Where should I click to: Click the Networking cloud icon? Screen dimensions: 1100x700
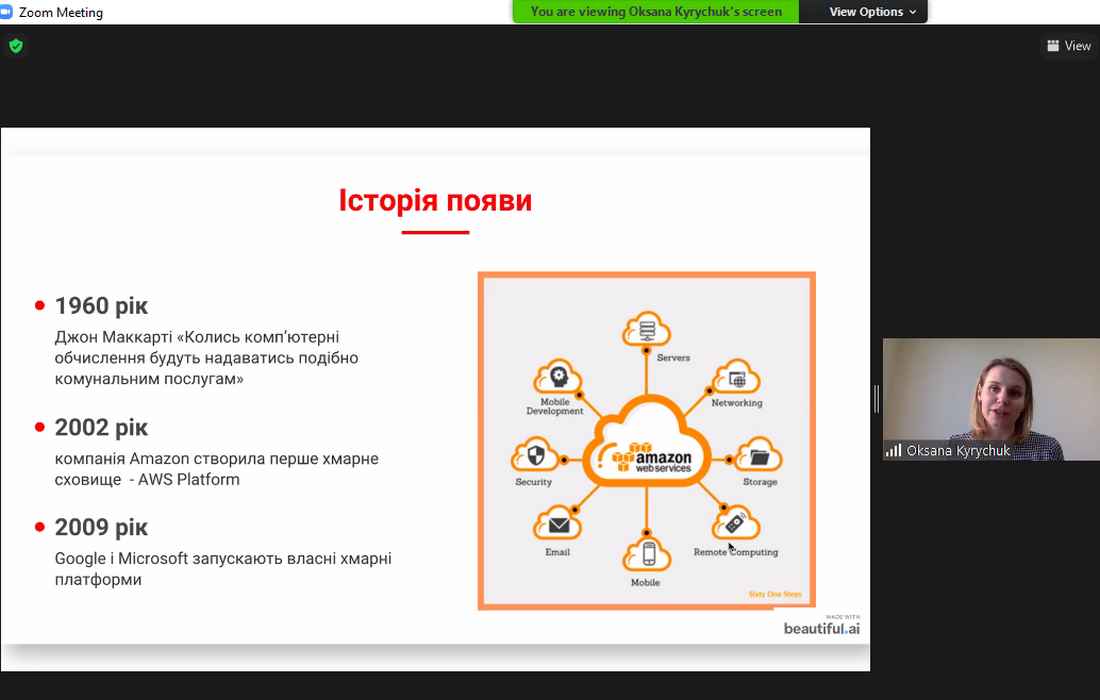(737, 378)
